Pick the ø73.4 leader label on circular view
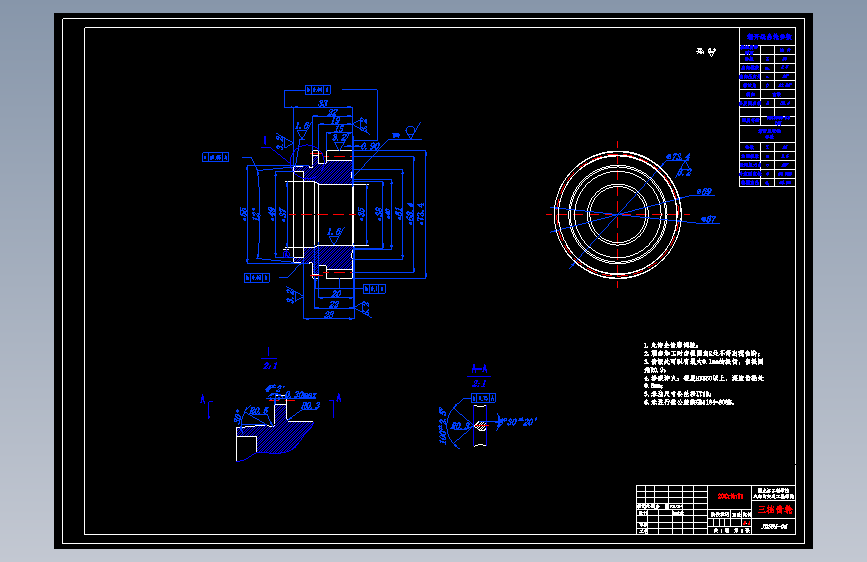The image size is (867, 562). click(678, 157)
